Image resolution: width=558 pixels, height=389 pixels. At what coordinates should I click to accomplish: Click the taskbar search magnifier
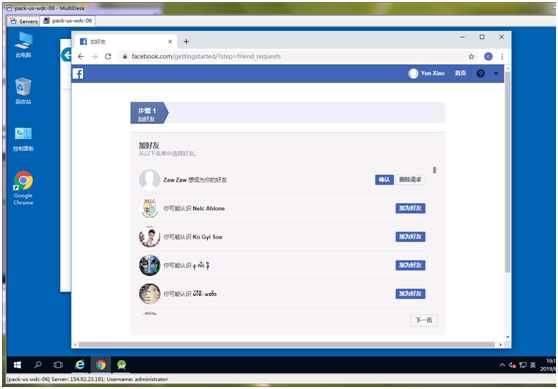click(x=38, y=365)
